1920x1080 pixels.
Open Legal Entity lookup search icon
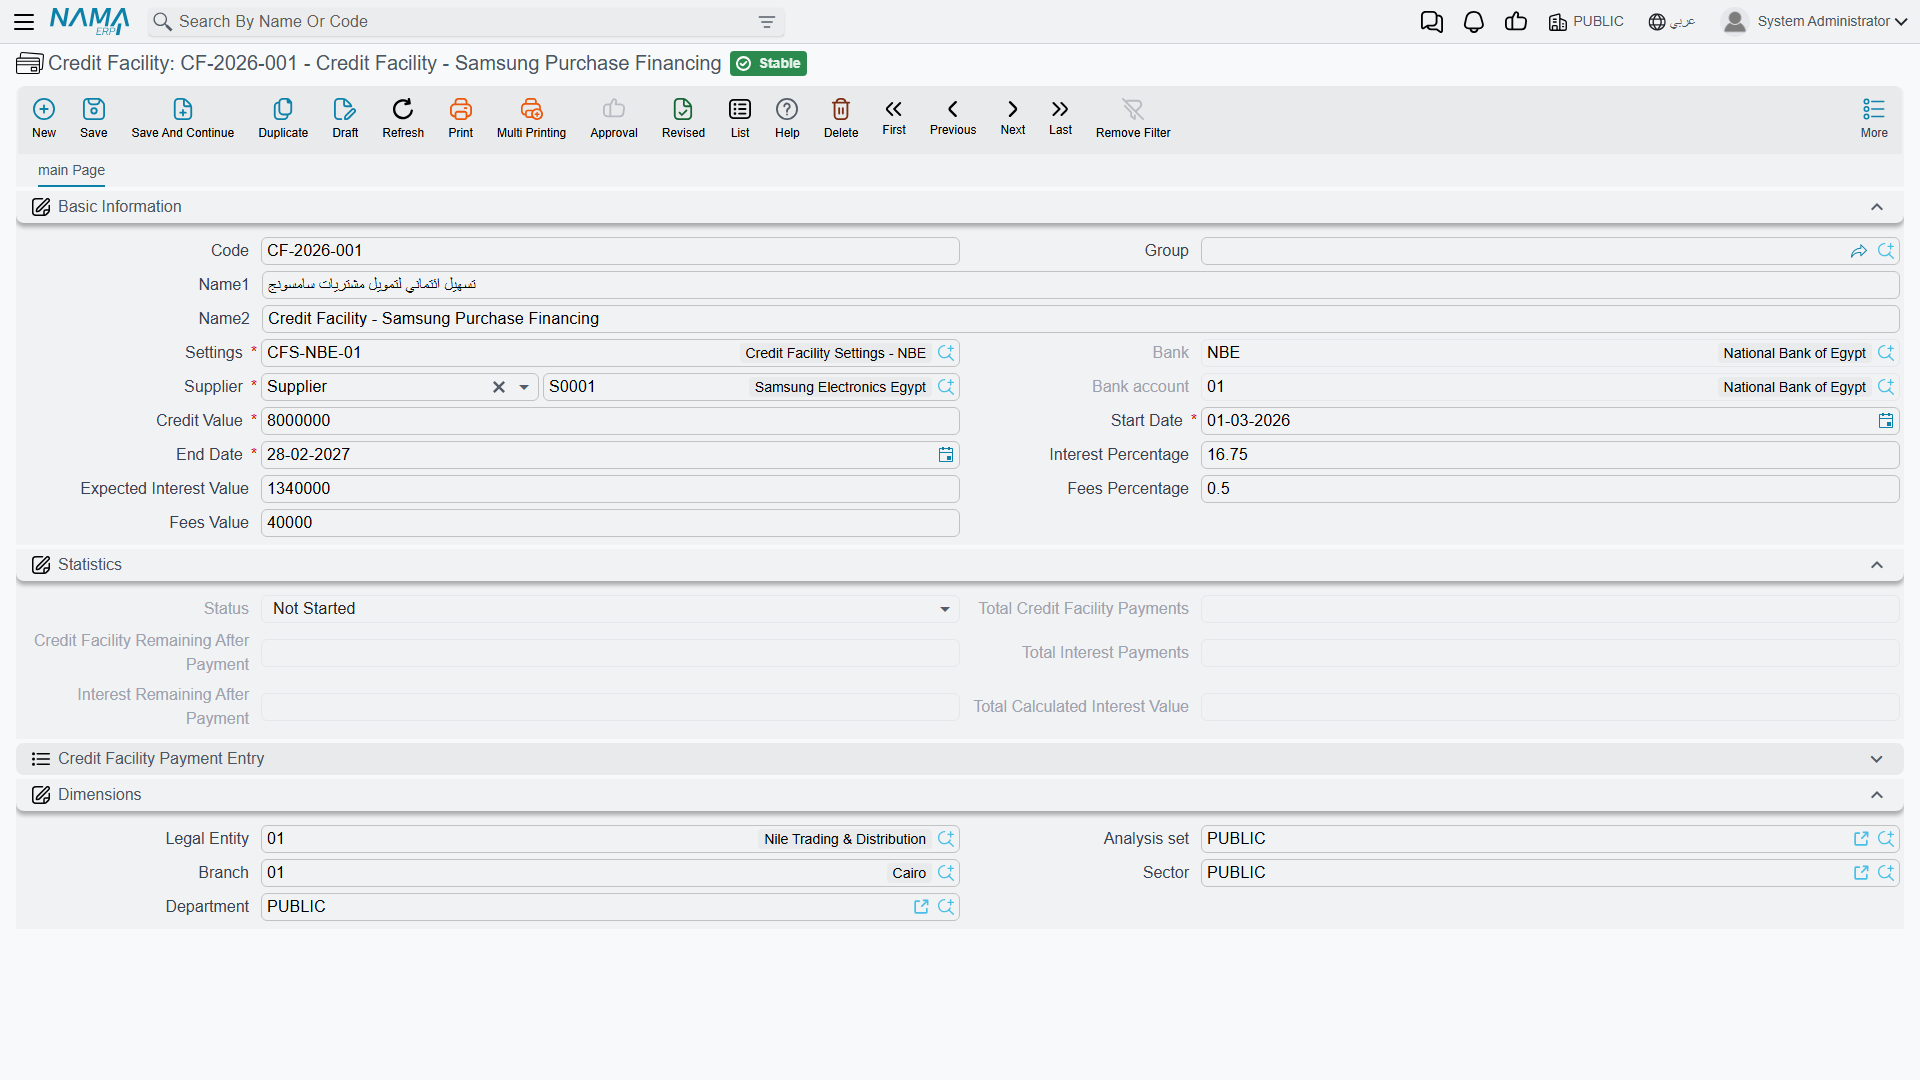946,839
